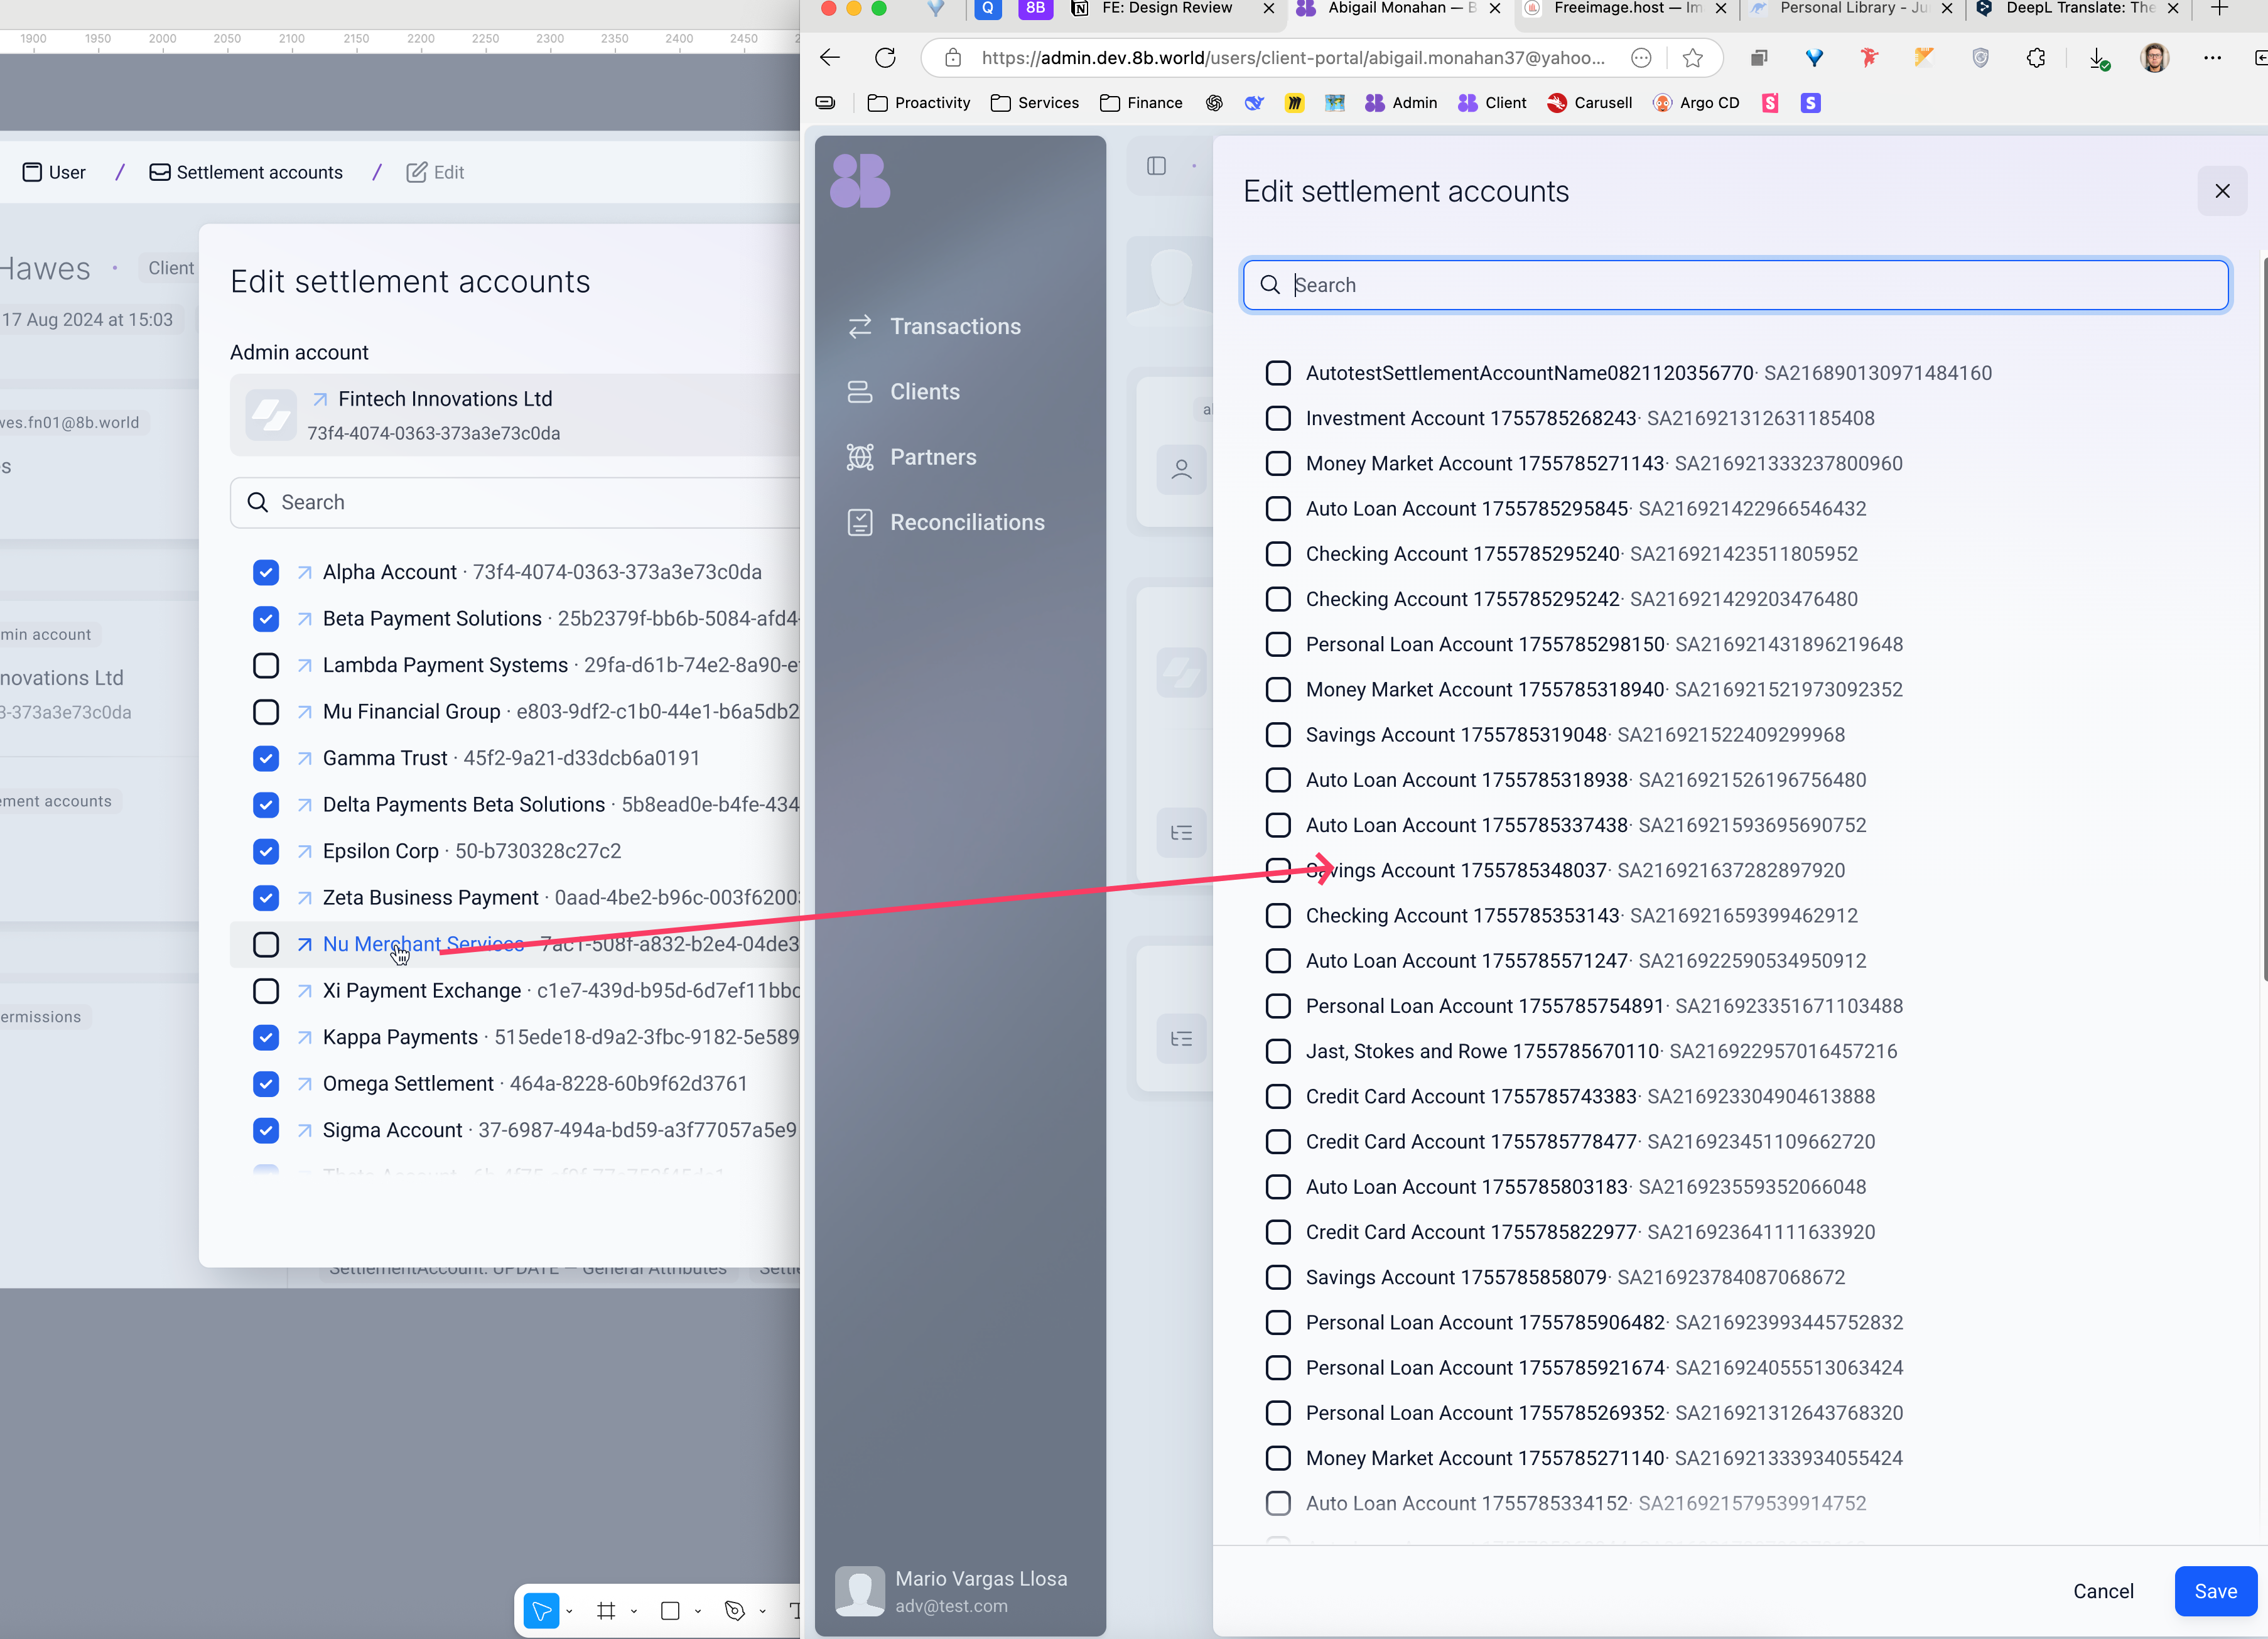Check Investment Account 1755785268243 checkbox
Screen dimensions: 2268x1639
point(1278,418)
